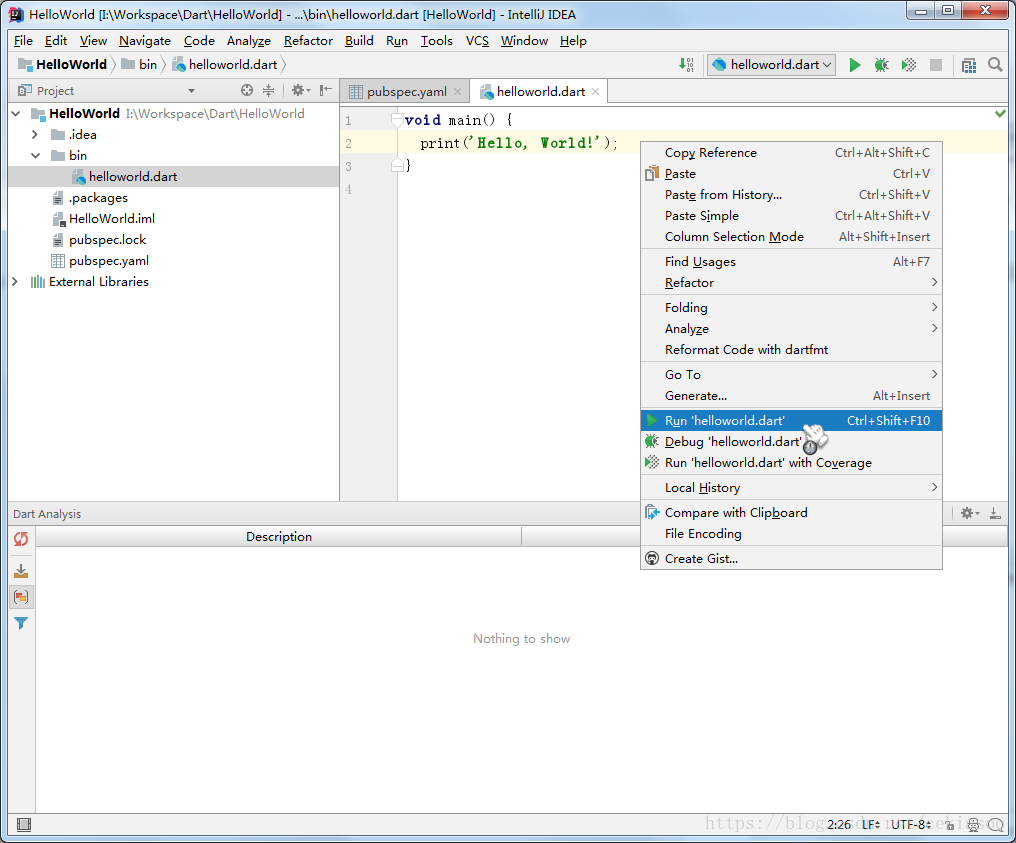Open the Dart Analysis filter icon
This screenshot has width=1016, height=843.
tap(21, 624)
